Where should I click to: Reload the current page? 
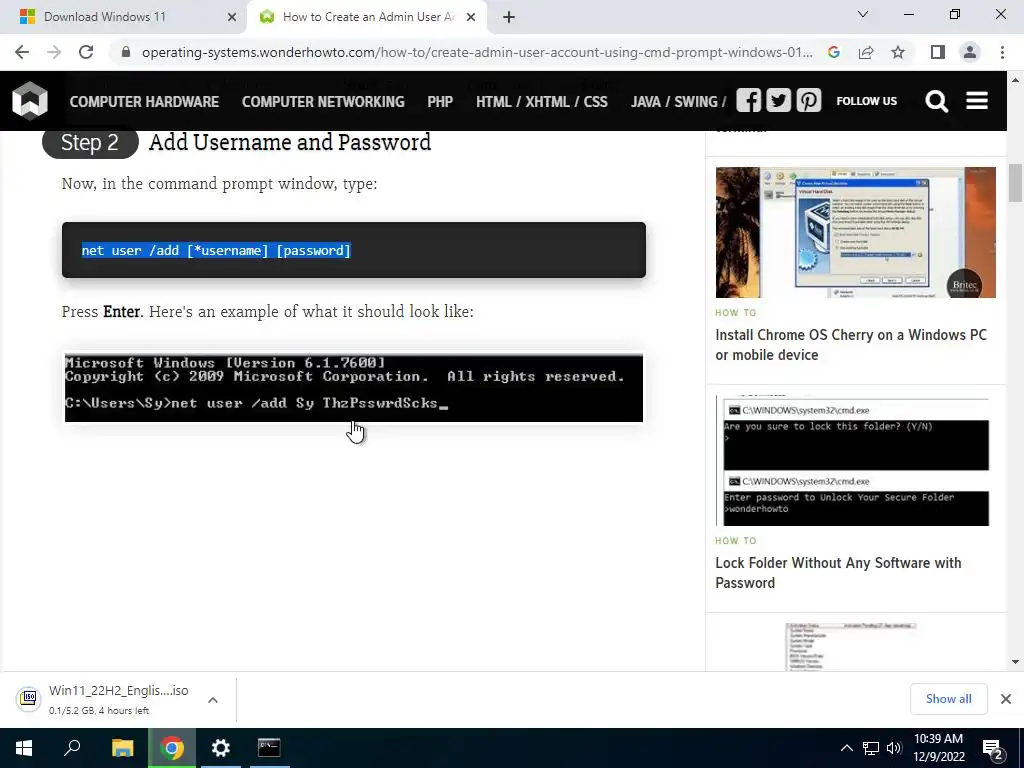click(86, 52)
